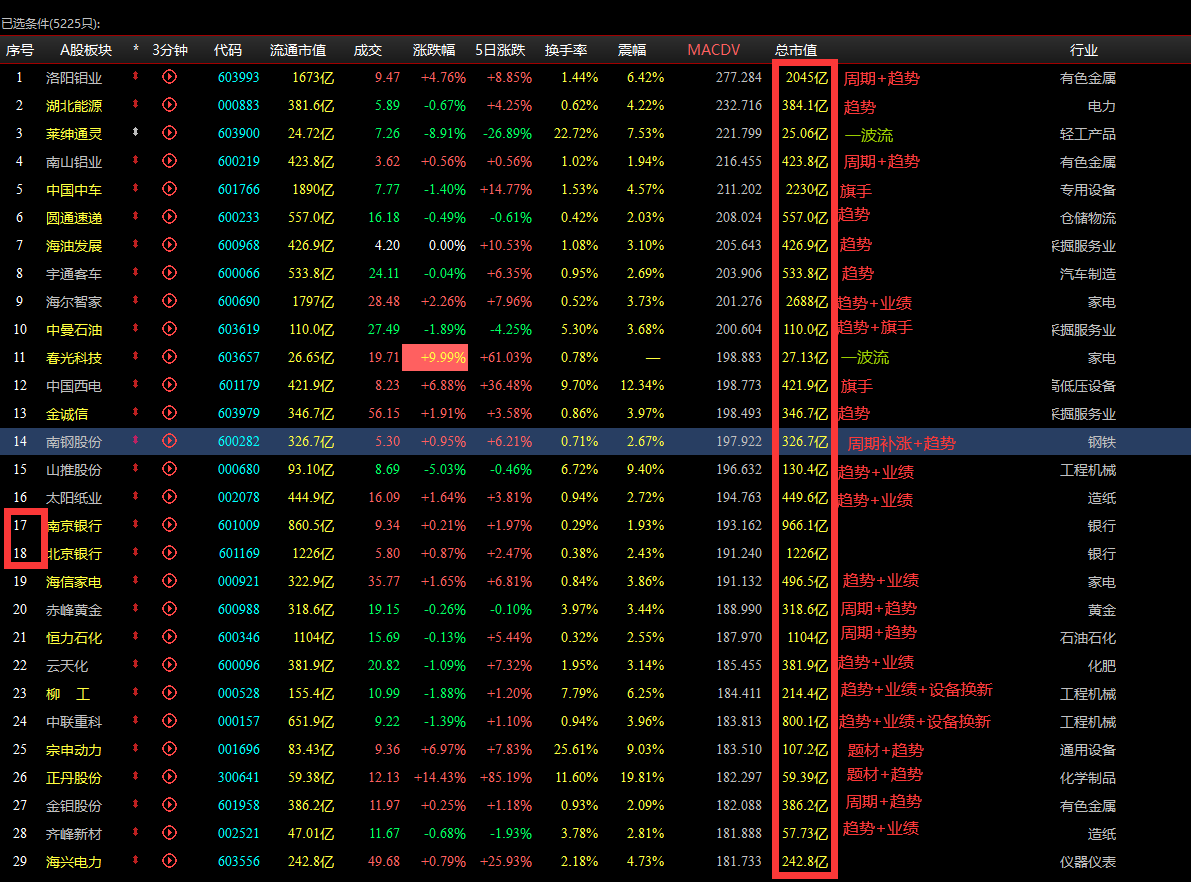
Task: Open 3-minute chart icon for 中联重科
Action: 169,721
